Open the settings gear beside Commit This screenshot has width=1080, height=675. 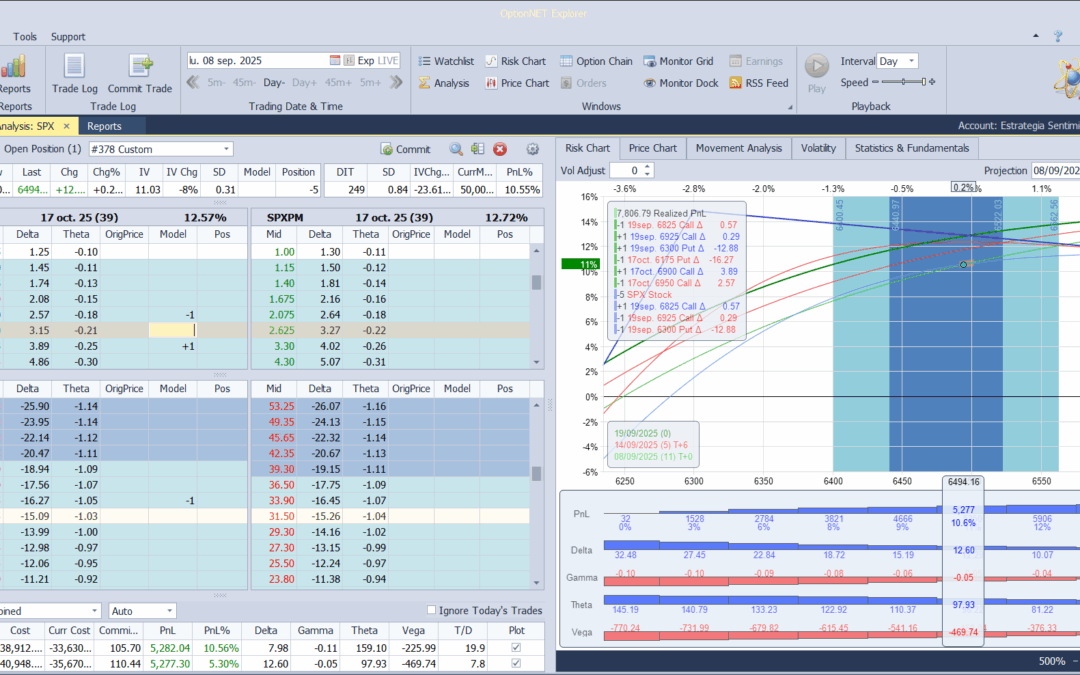point(532,149)
